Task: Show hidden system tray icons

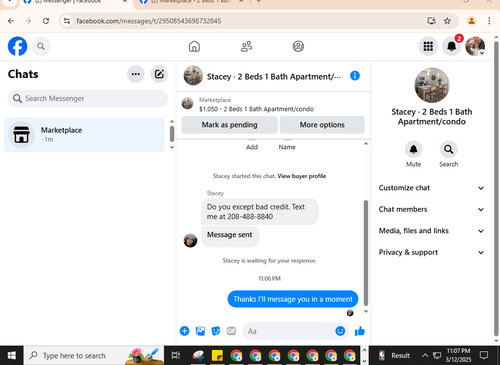Action: coord(425,355)
